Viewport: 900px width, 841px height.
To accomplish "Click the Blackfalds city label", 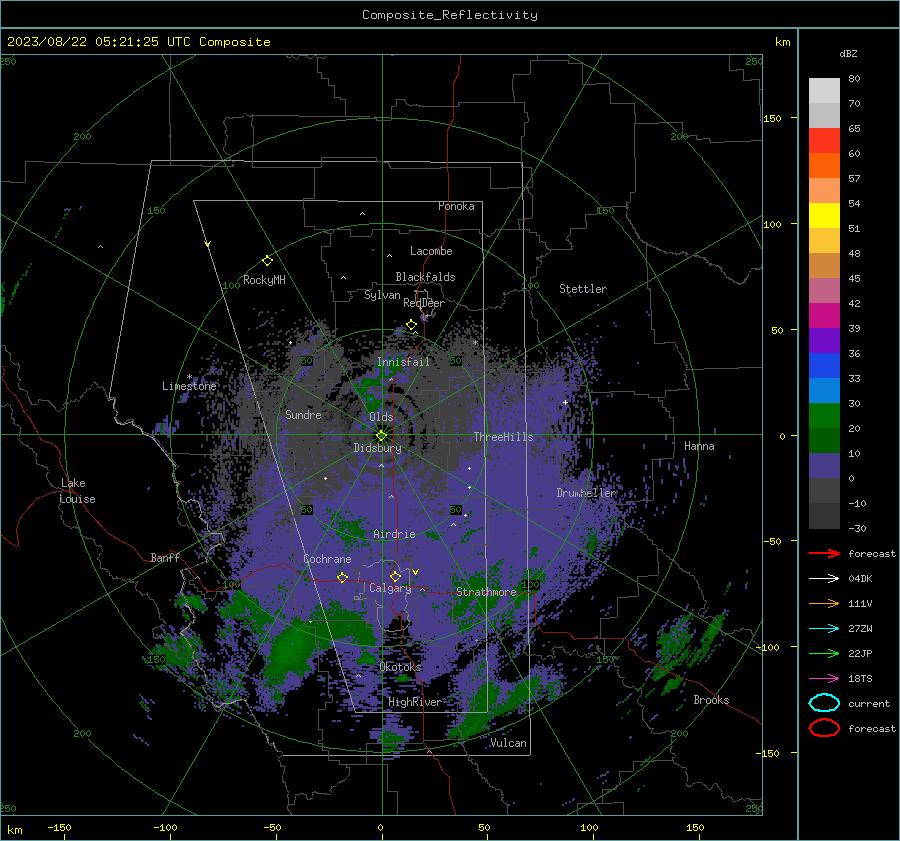I will tap(425, 277).
